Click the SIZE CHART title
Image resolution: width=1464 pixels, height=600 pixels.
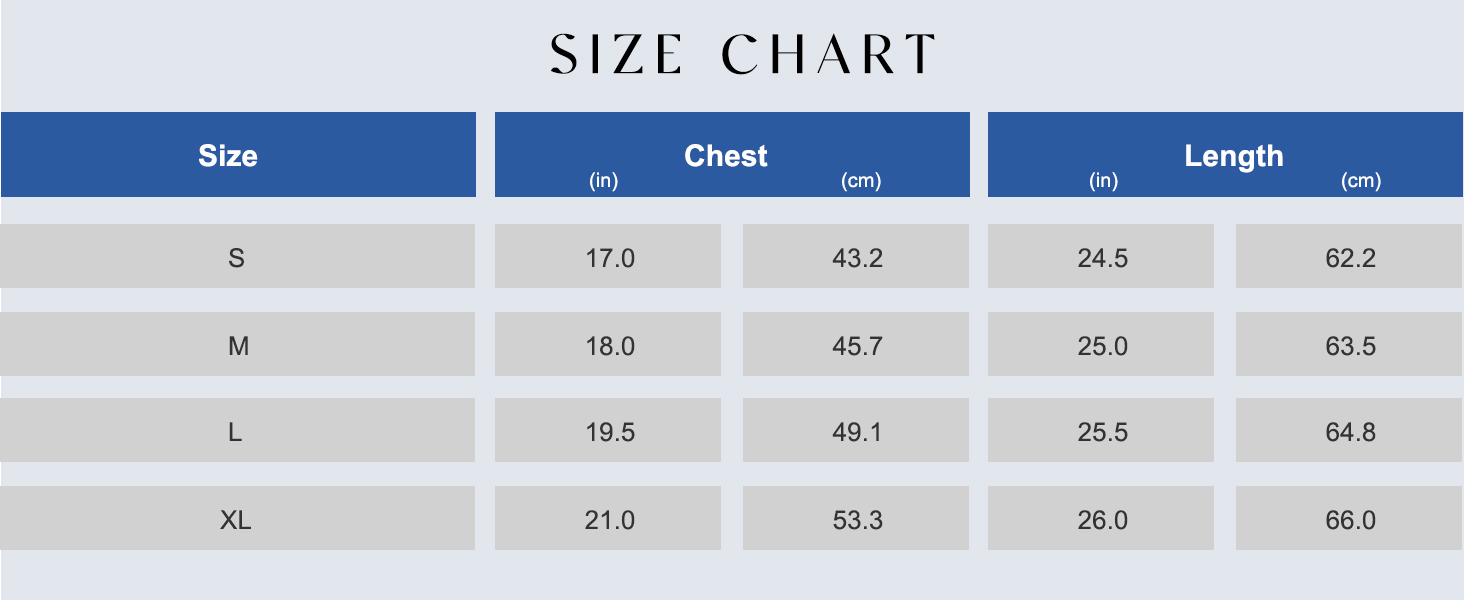742,55
